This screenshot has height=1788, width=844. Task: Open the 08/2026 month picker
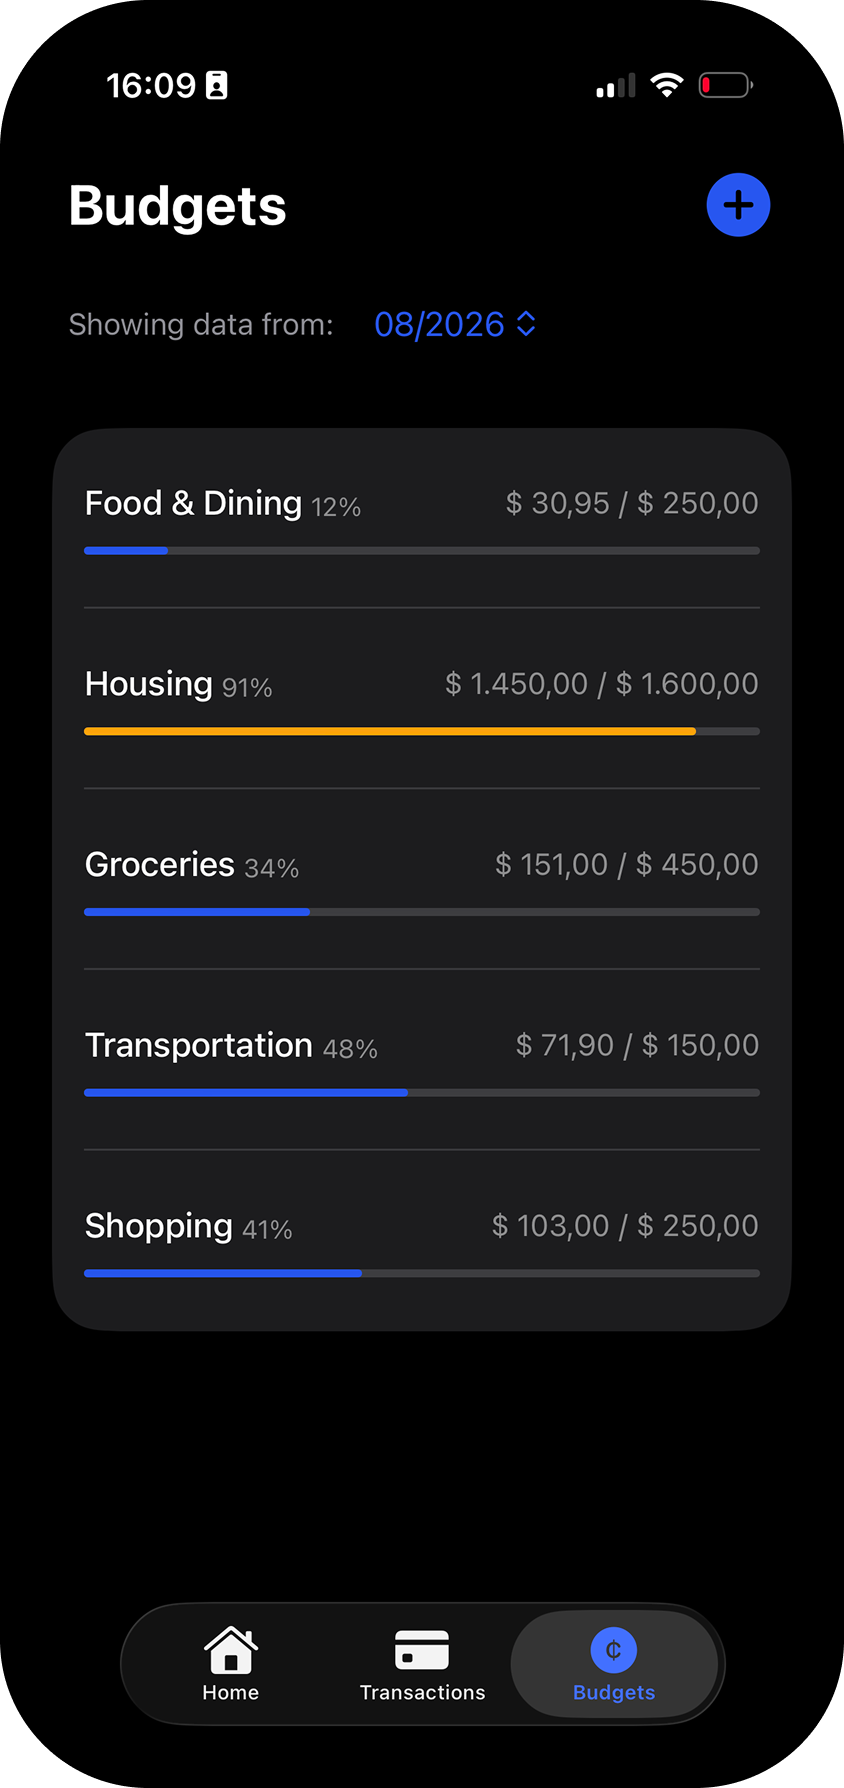pyautogui.click(x=455, y=324)
